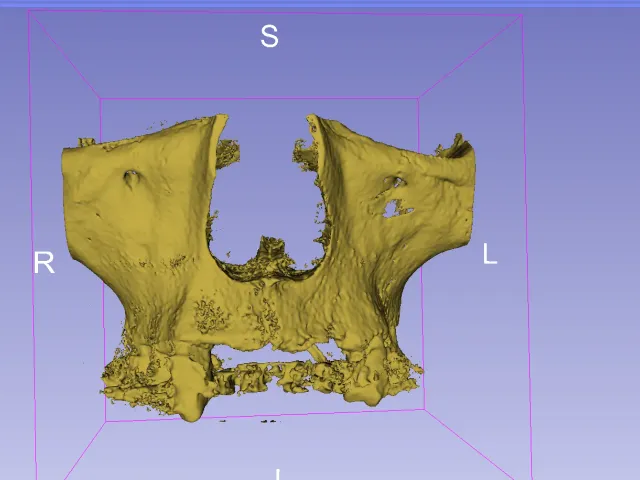Click the top-right corner of the outer bounding box
This screenshot has width=640, height=480.
pyautogui.click(x=522, y=16)
